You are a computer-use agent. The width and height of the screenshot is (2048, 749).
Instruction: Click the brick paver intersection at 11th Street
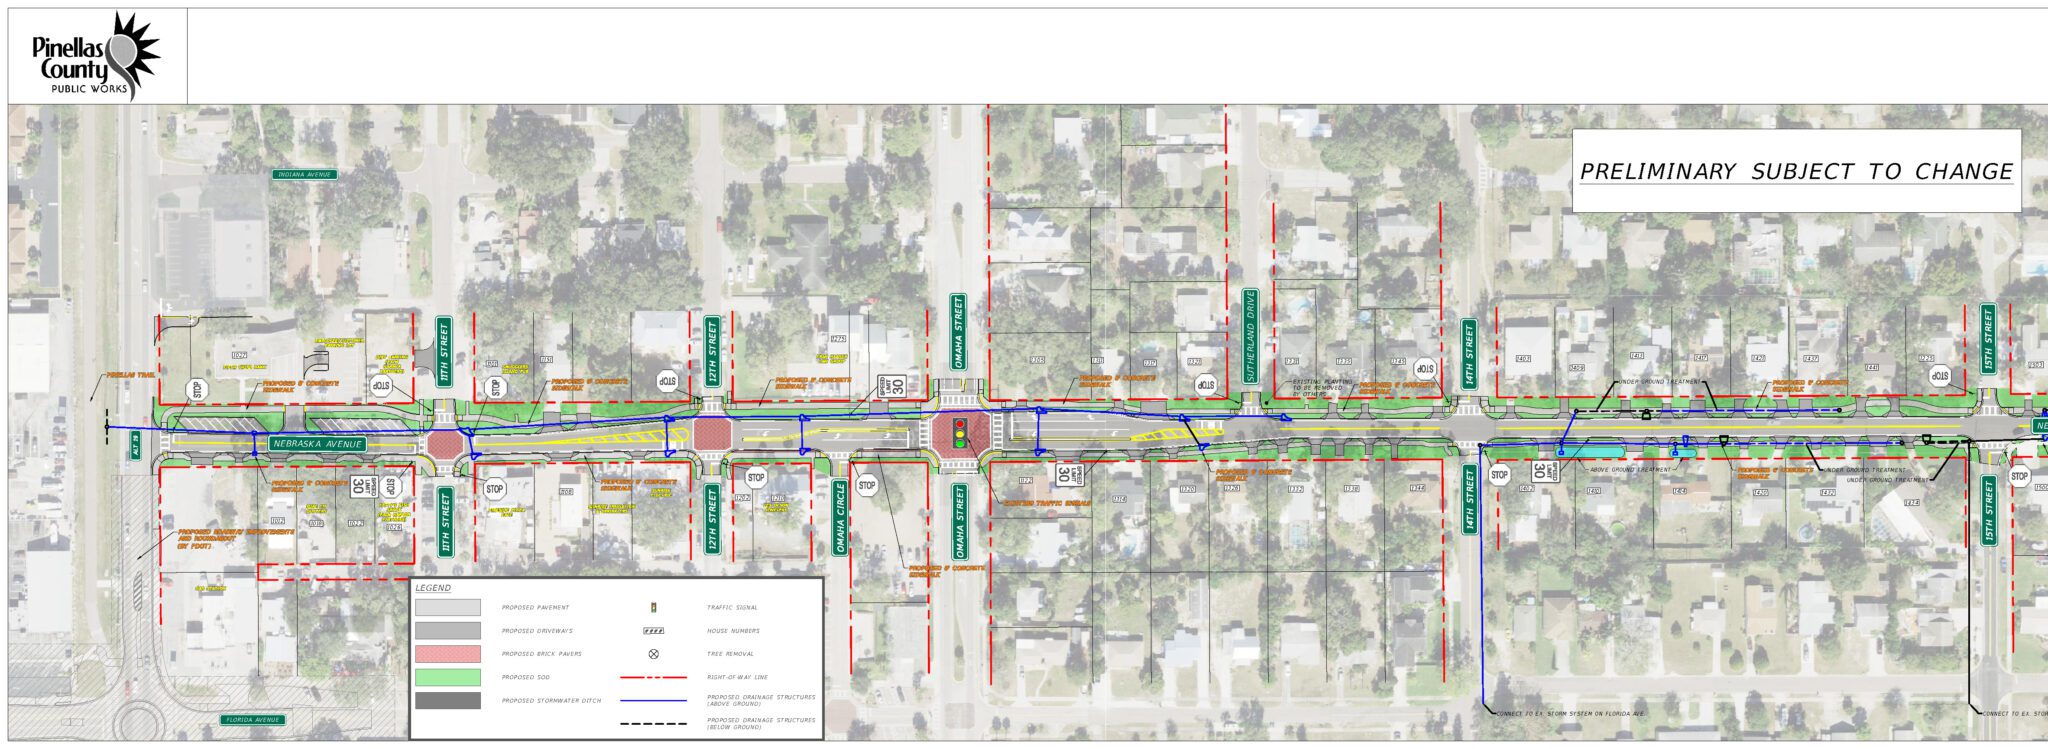click(446, 443)
